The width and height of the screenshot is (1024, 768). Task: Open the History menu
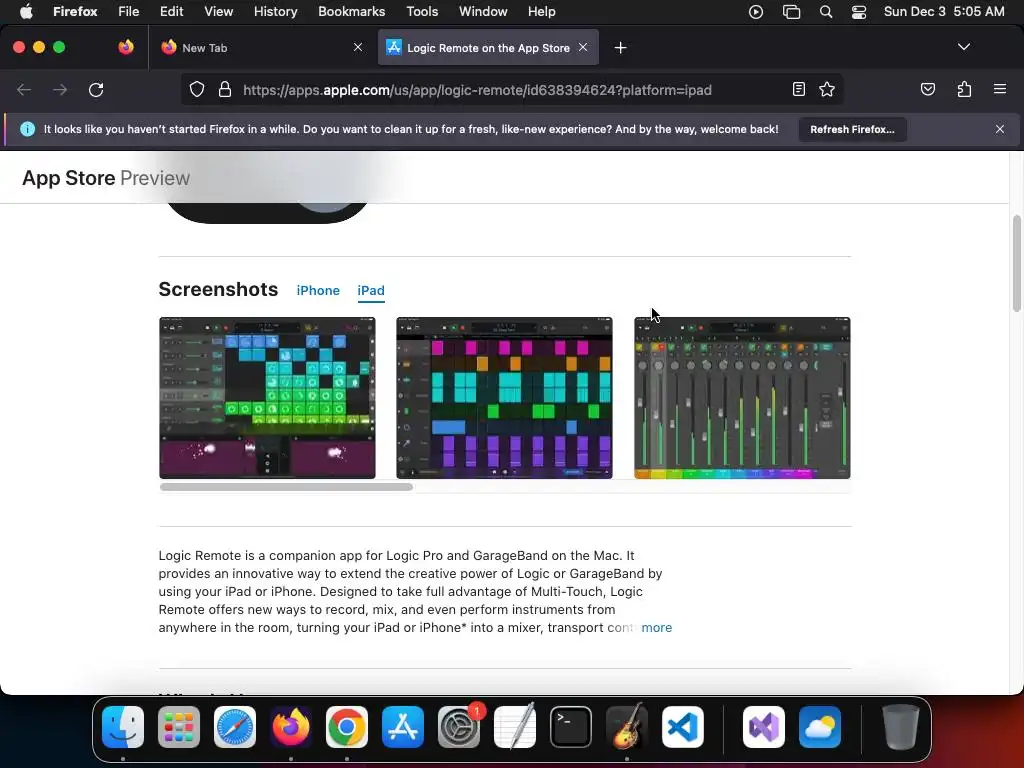click(275, 12)
